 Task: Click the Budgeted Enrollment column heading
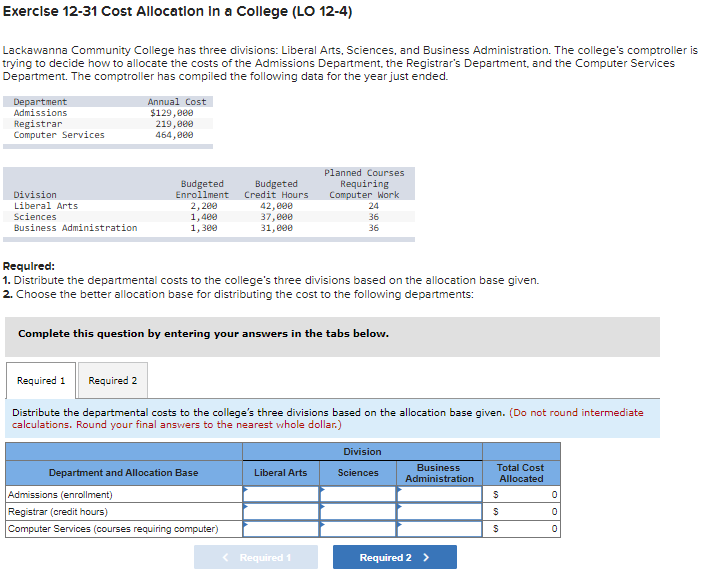[202, 189]
